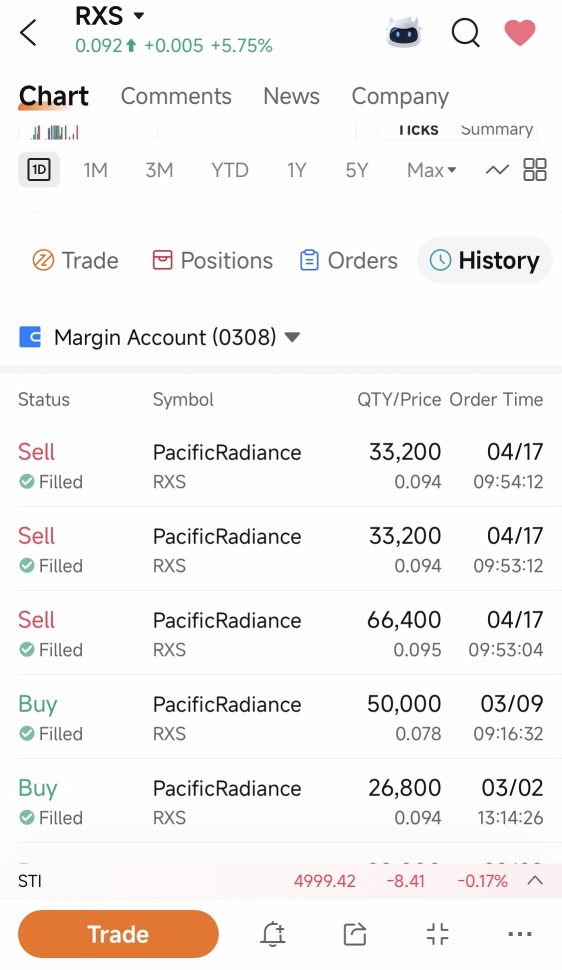
Task: Open the grid layout icon
Action: (535, 170)
